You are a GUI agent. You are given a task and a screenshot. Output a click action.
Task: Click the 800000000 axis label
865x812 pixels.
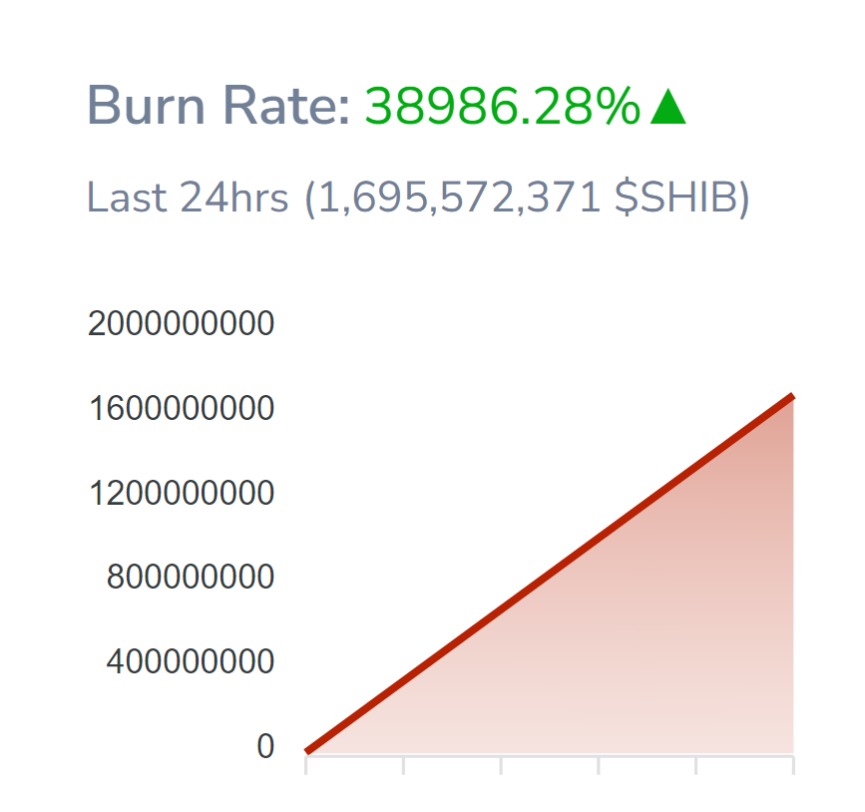[x=190, y=577]
